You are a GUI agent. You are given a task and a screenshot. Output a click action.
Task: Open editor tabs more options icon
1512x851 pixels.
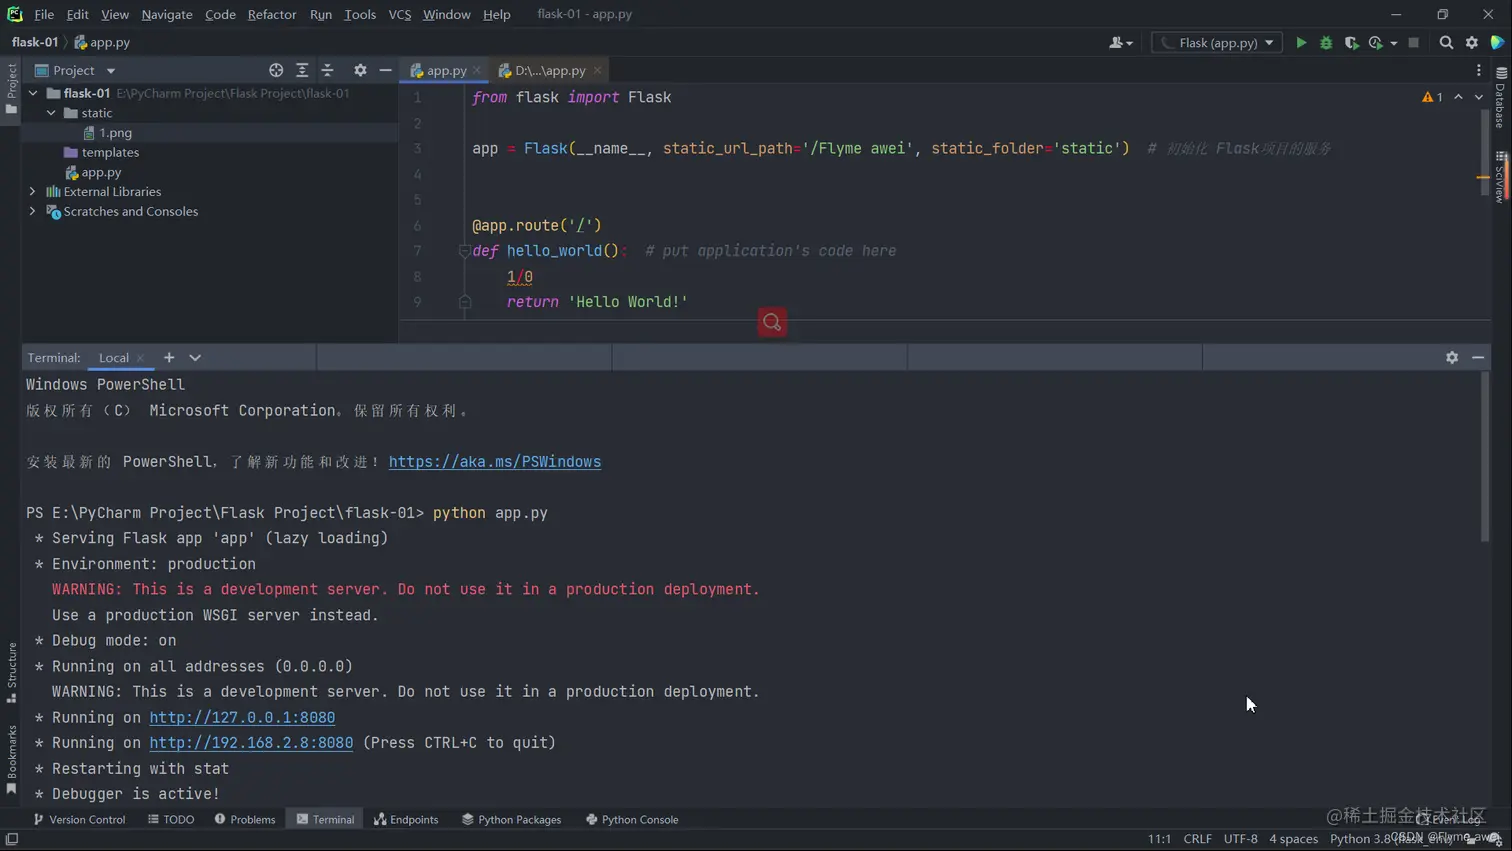(1479, 70)
